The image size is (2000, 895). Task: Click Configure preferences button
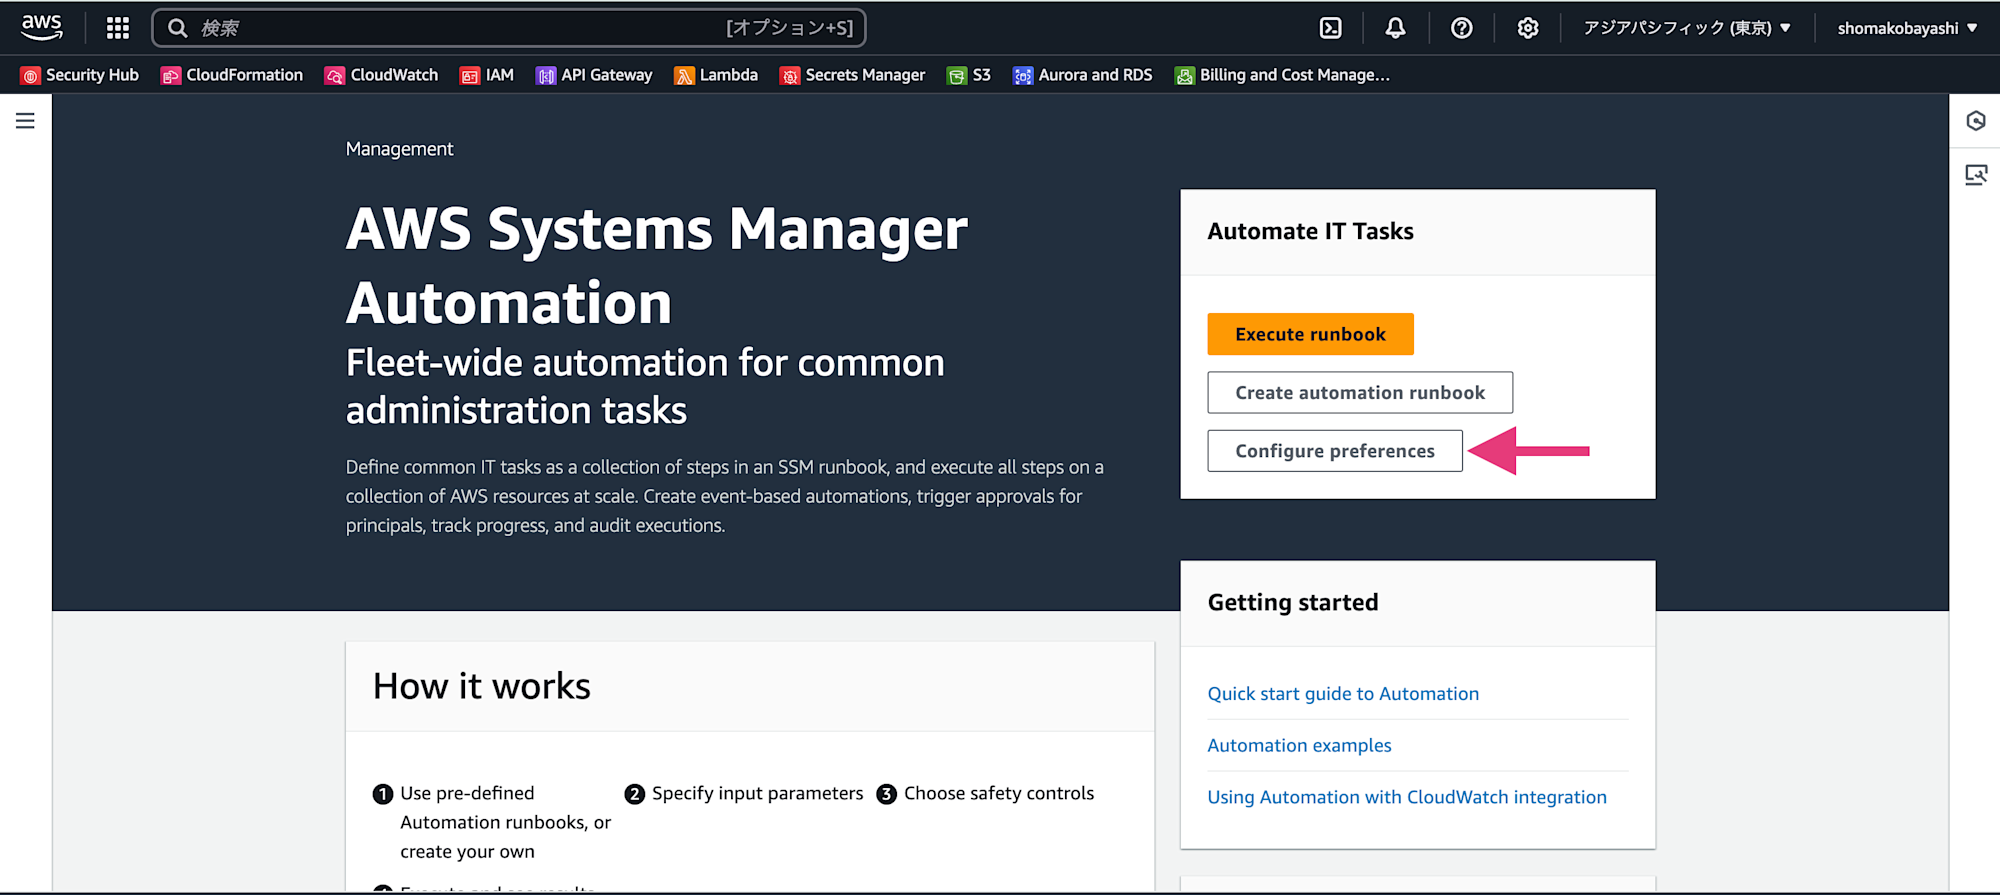tap(1335, 450)
